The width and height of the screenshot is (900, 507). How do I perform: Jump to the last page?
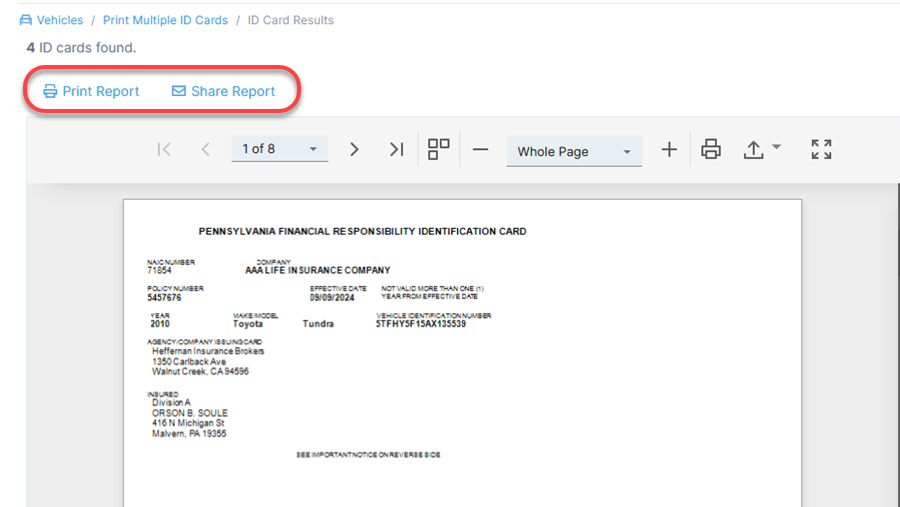tap(397, 149)
